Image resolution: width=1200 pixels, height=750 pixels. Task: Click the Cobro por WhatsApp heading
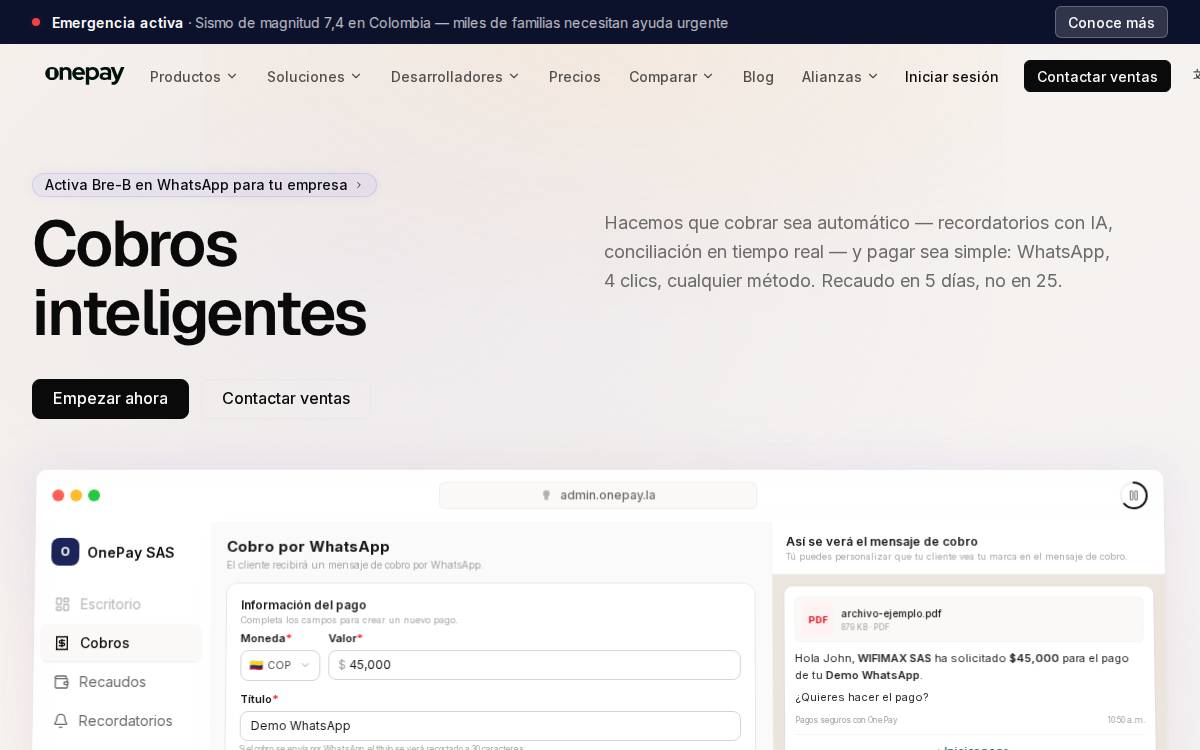click(308, 546)
